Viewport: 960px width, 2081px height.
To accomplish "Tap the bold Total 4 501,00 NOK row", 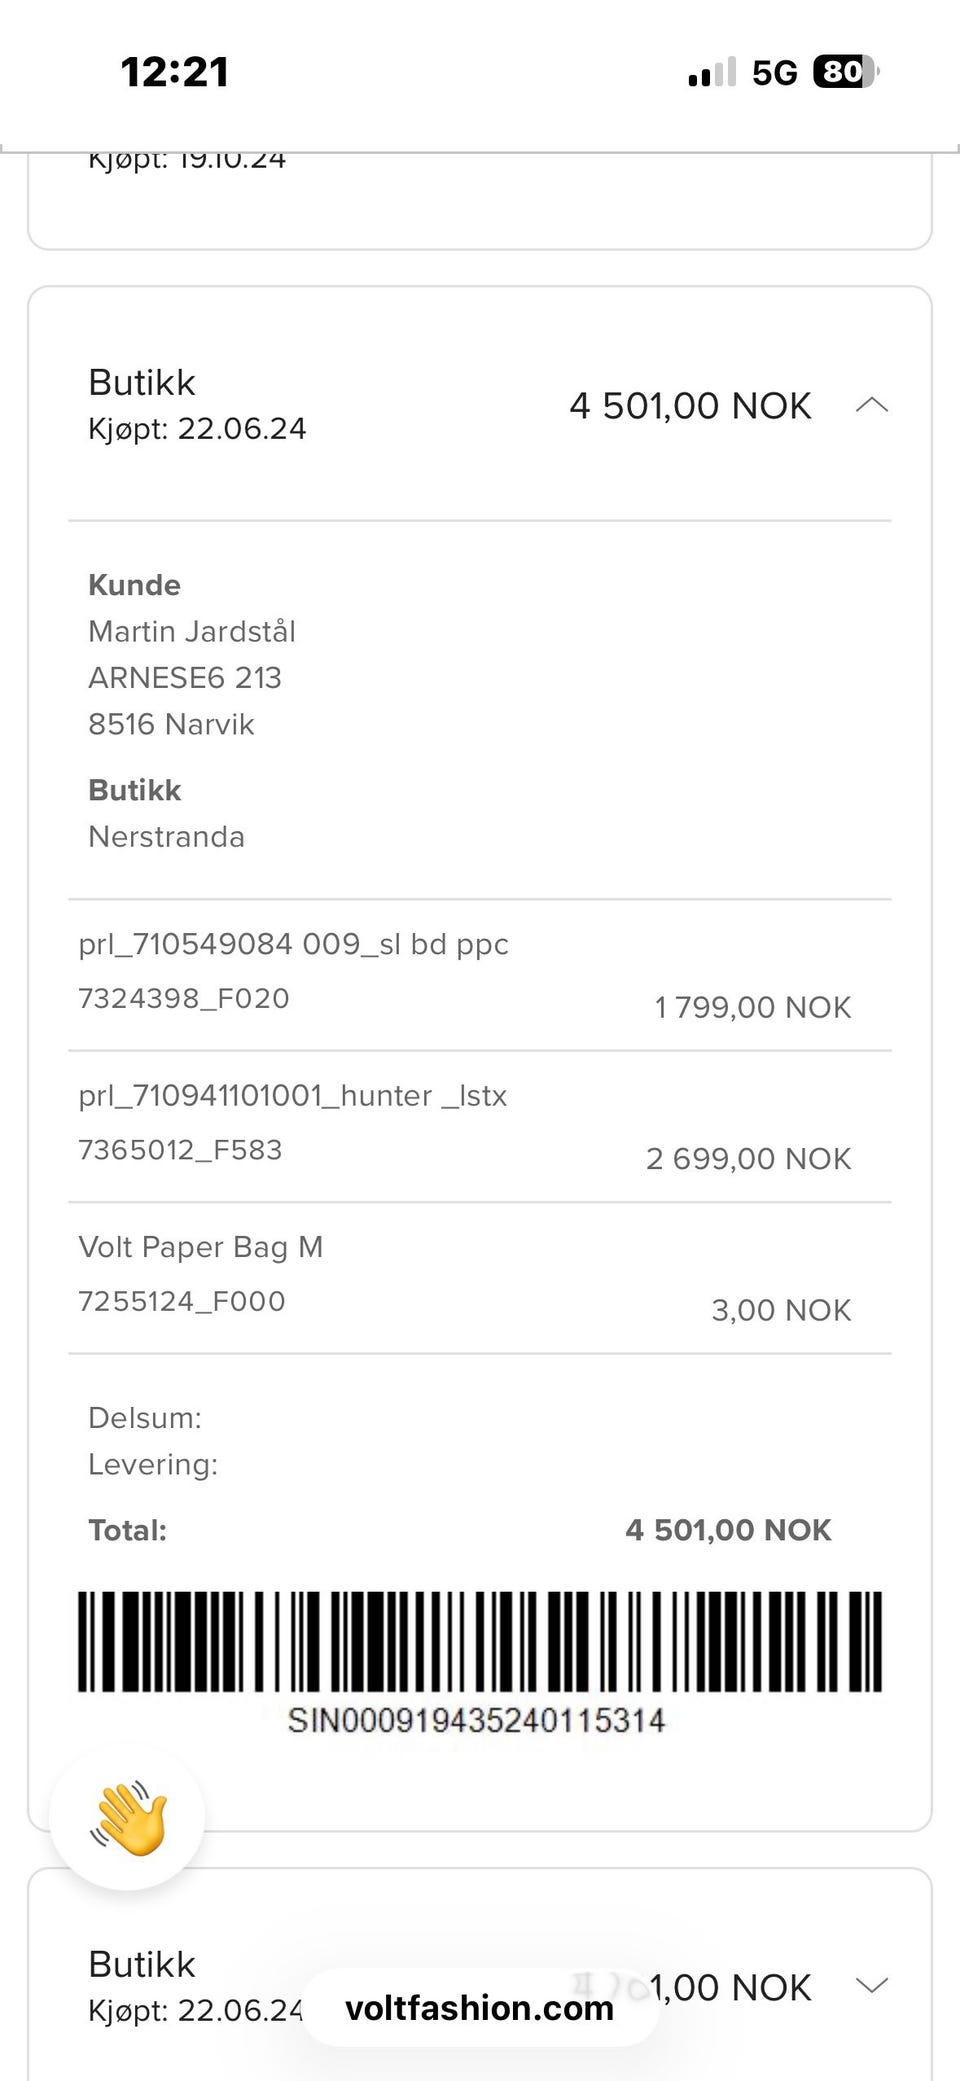I will point(460,1530).
